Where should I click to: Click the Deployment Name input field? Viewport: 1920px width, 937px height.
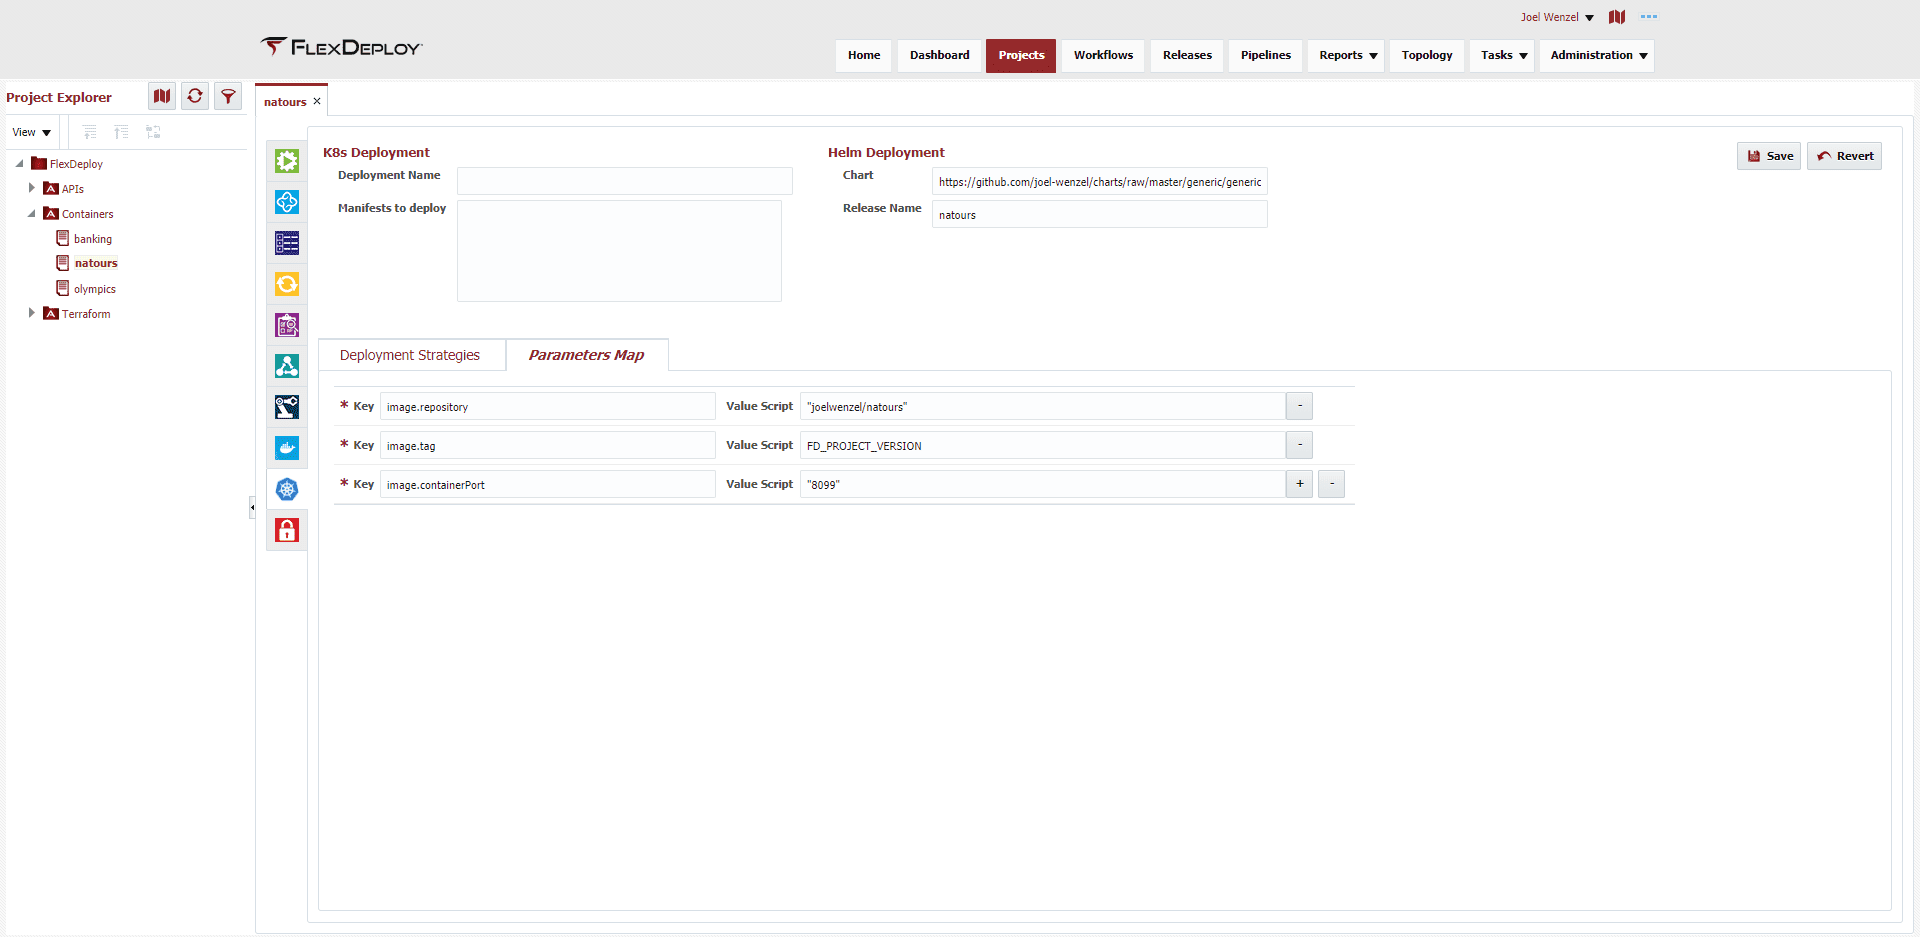pyautogui.click(x=625, y=181)
